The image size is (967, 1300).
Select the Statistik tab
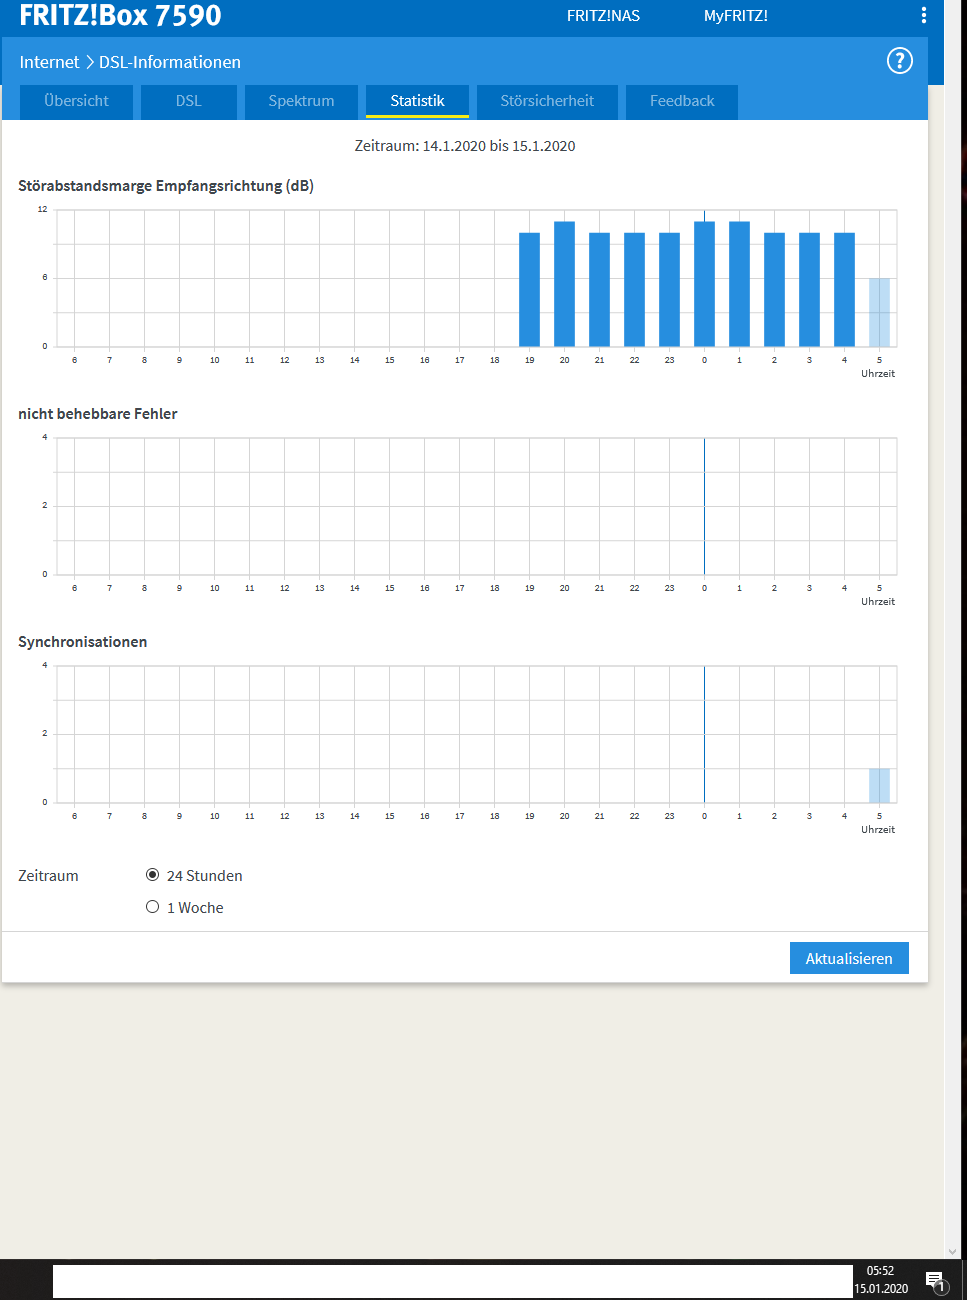(417, 101)
